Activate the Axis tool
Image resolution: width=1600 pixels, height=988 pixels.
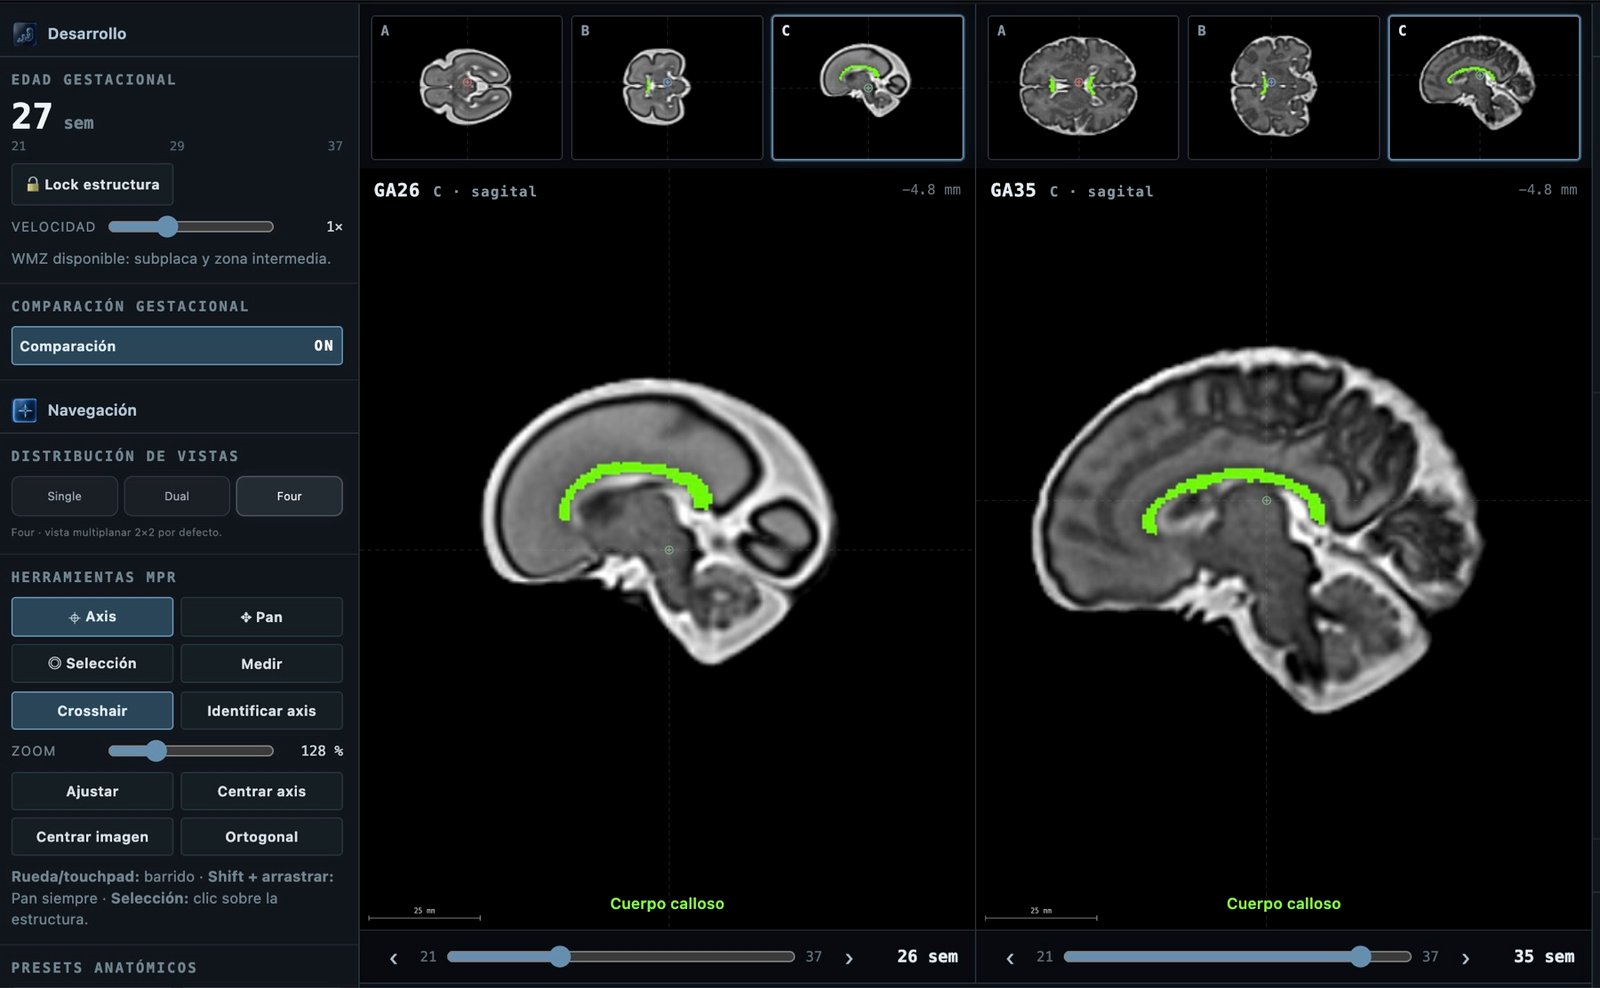pos(92,617)
